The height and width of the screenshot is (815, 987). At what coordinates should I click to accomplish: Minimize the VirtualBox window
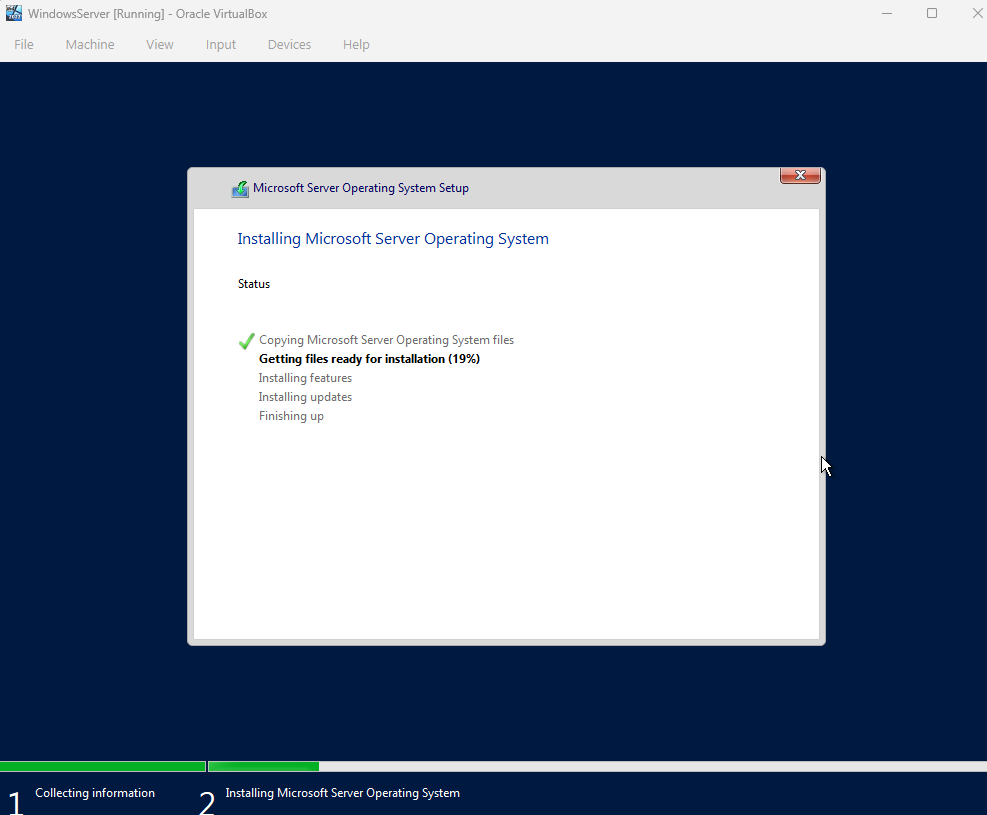pyautogui.click(x=887, y=13)
